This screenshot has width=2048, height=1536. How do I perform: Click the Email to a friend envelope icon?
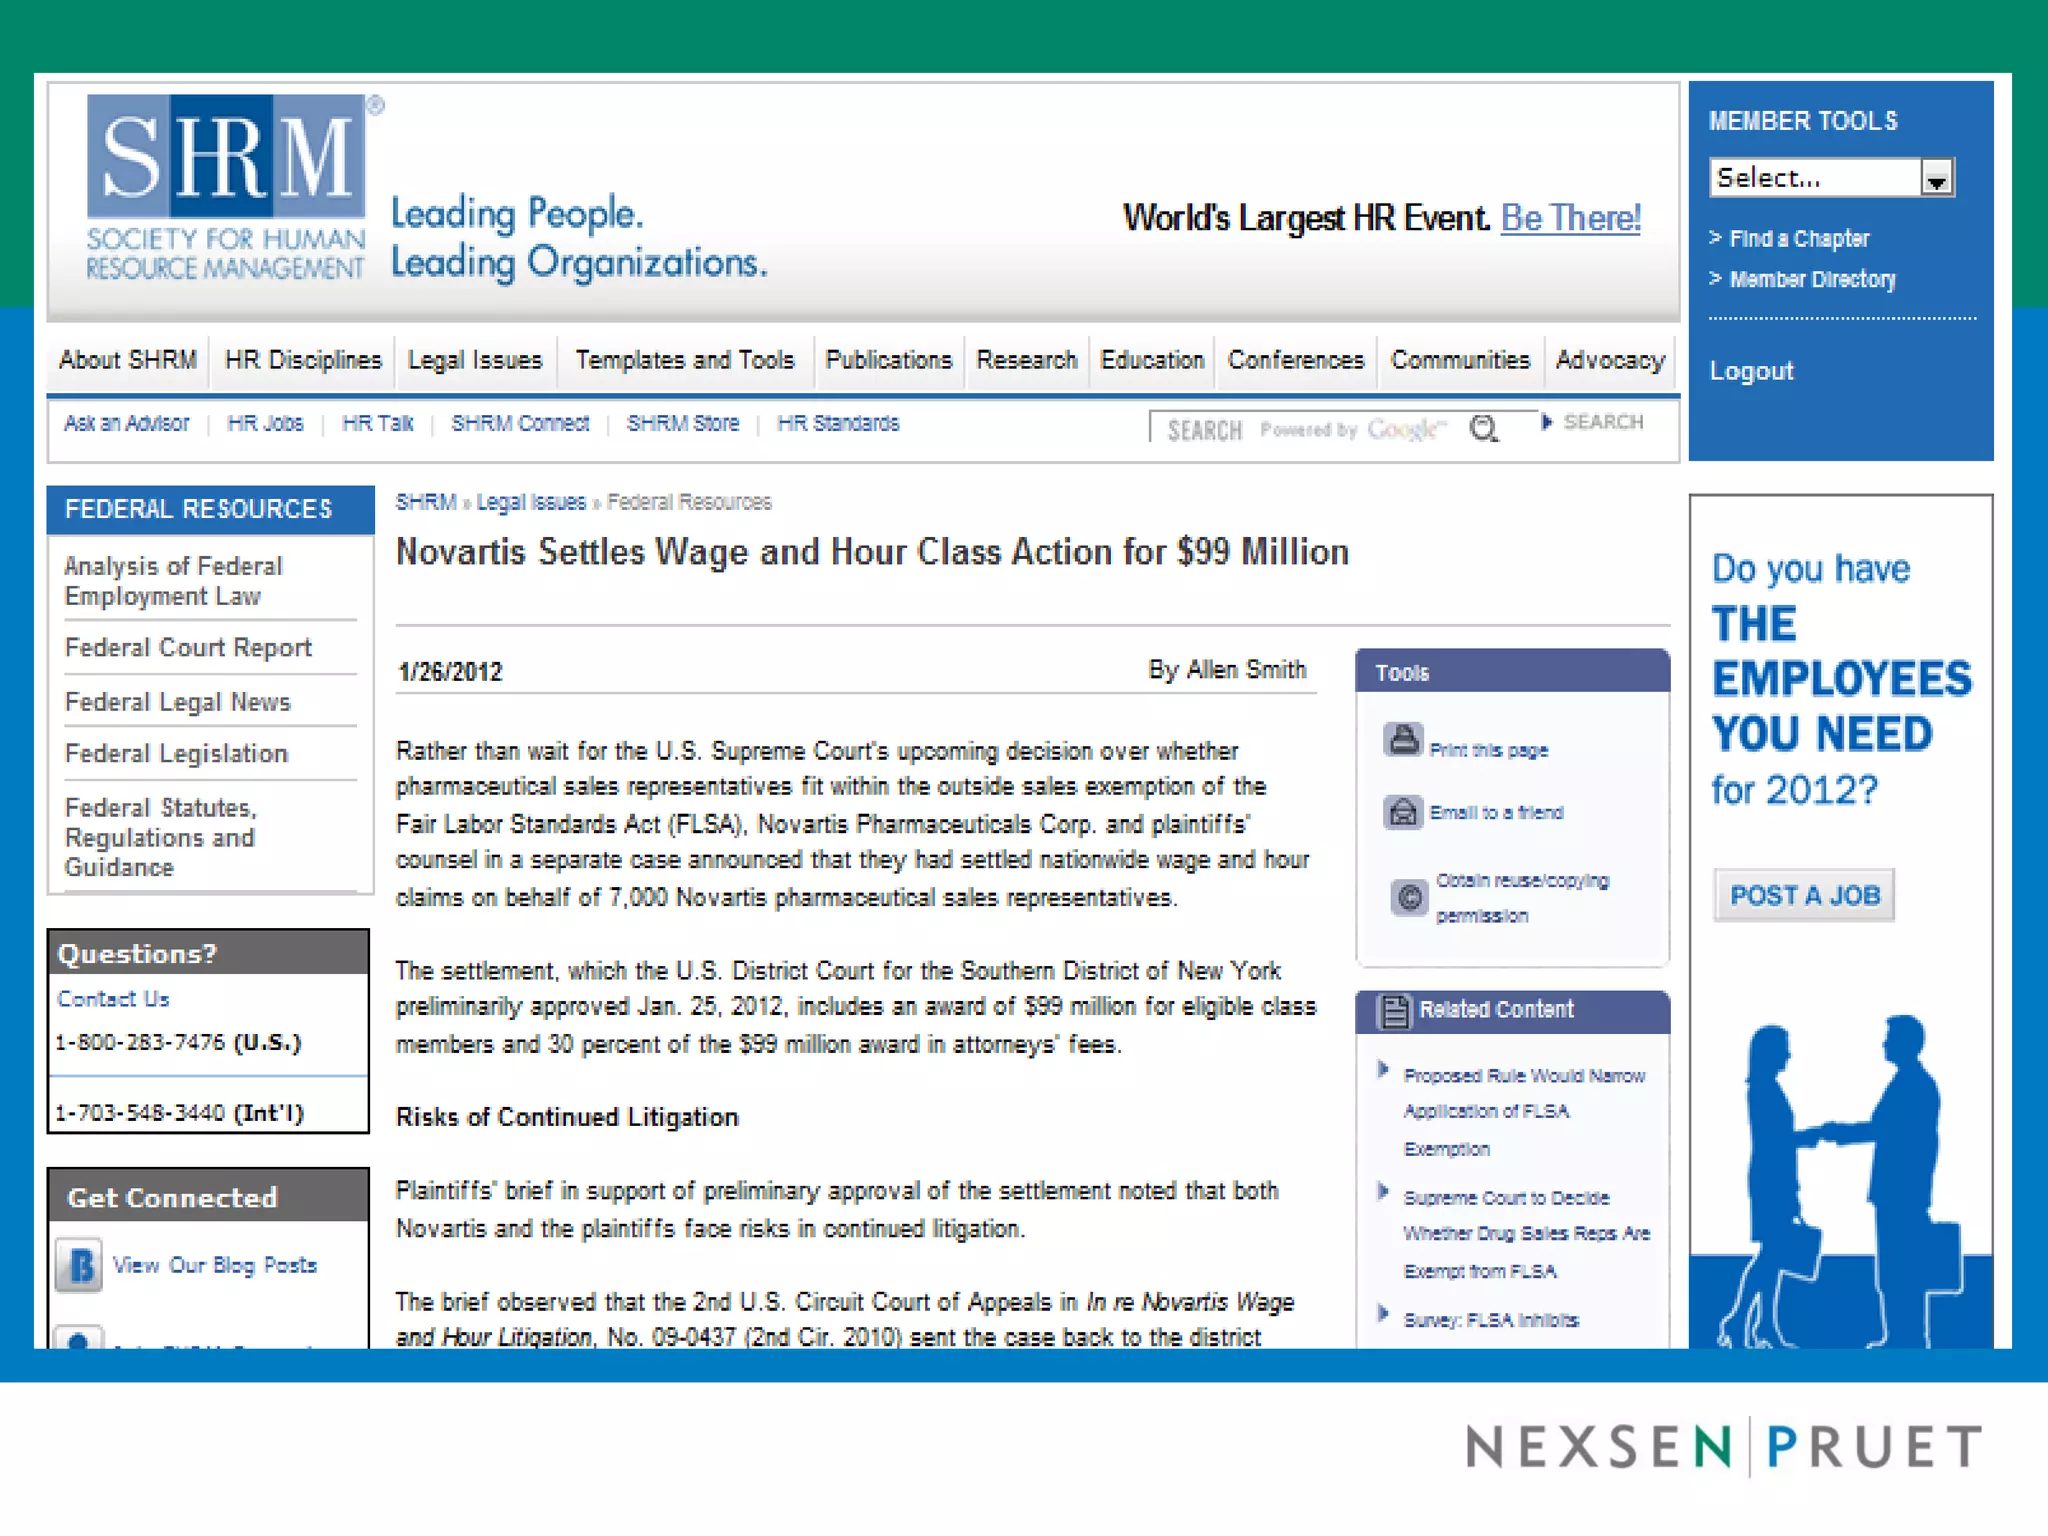[1402, 811]
